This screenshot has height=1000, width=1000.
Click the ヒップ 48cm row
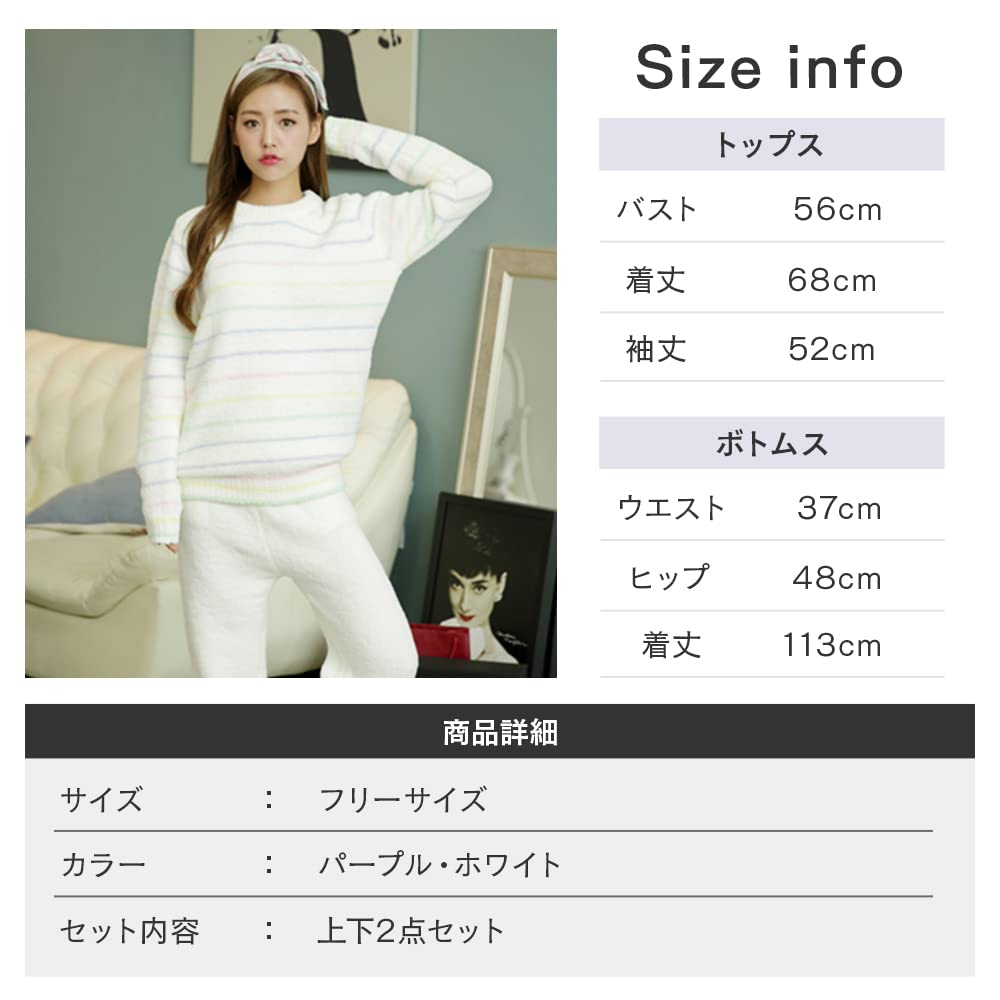coord(772,578)
